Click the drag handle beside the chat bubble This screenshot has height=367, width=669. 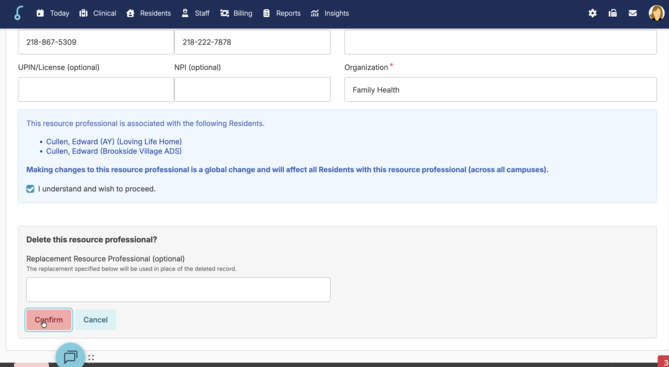tap(91, 358)
